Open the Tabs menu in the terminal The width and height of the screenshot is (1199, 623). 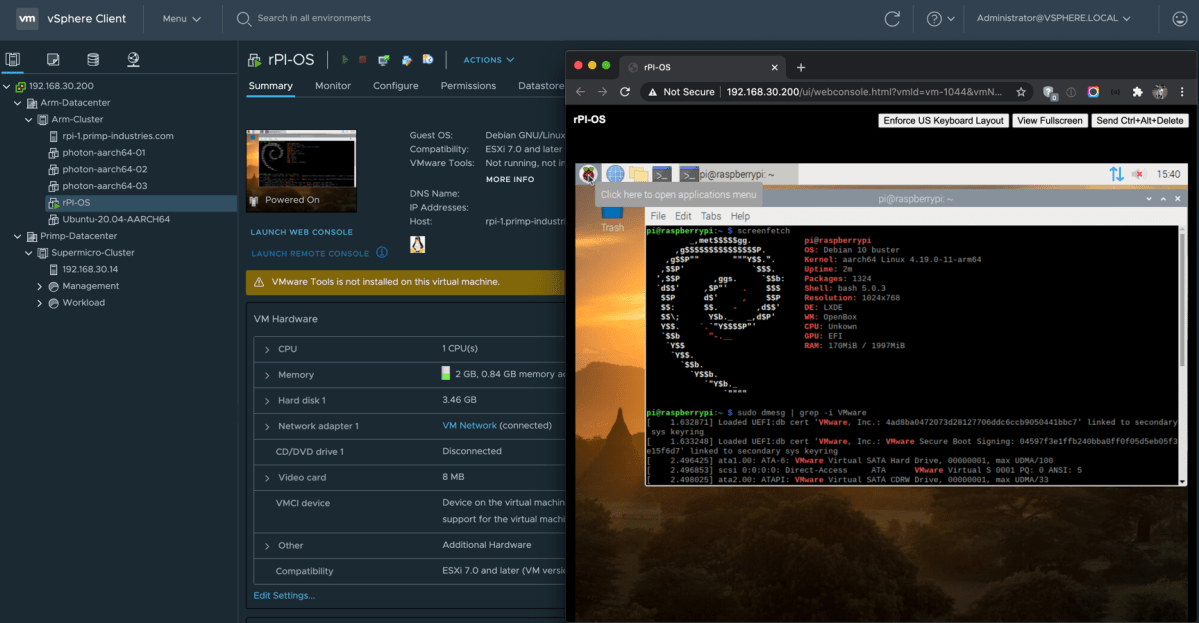pyautogui.click(x=710, y=216)
